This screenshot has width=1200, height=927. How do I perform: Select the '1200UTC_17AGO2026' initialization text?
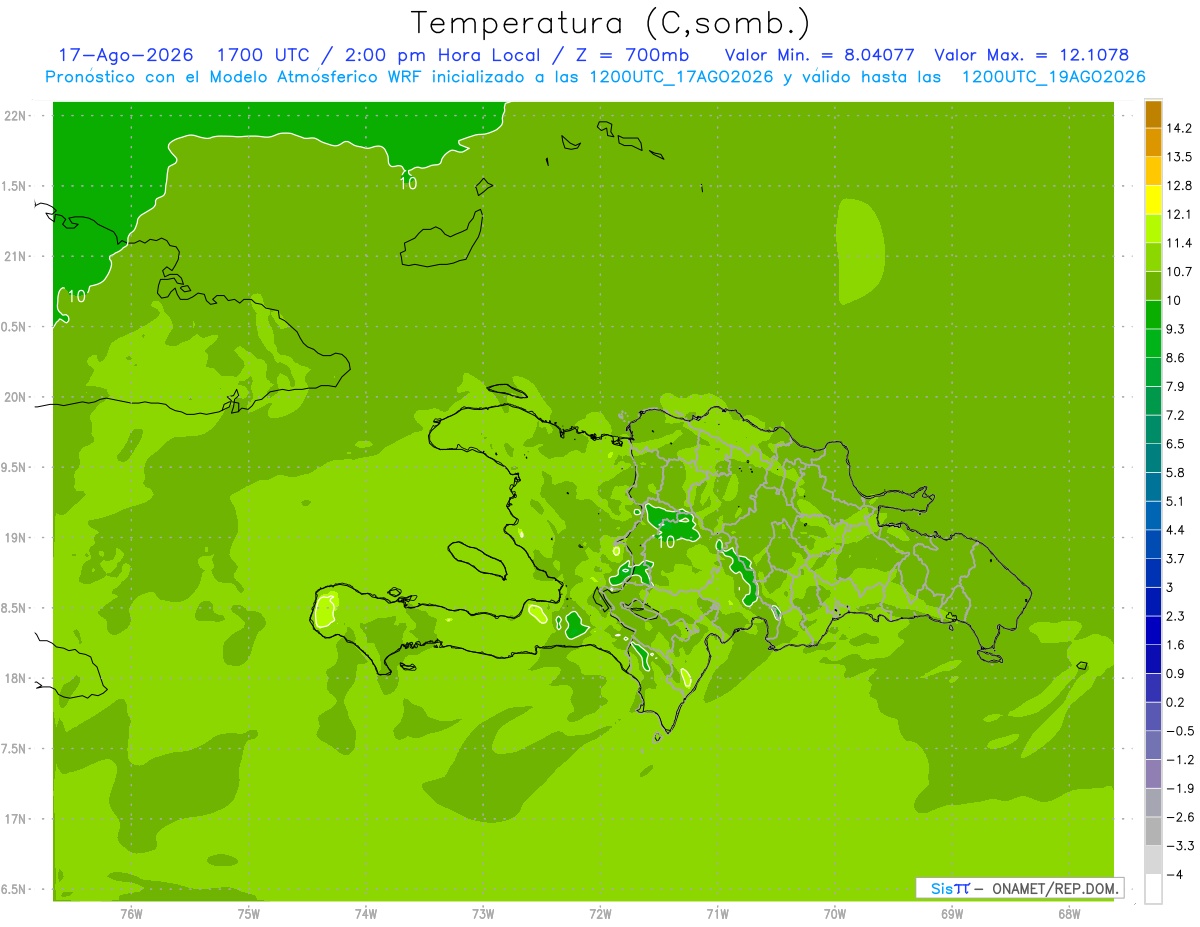pos(682,77)
